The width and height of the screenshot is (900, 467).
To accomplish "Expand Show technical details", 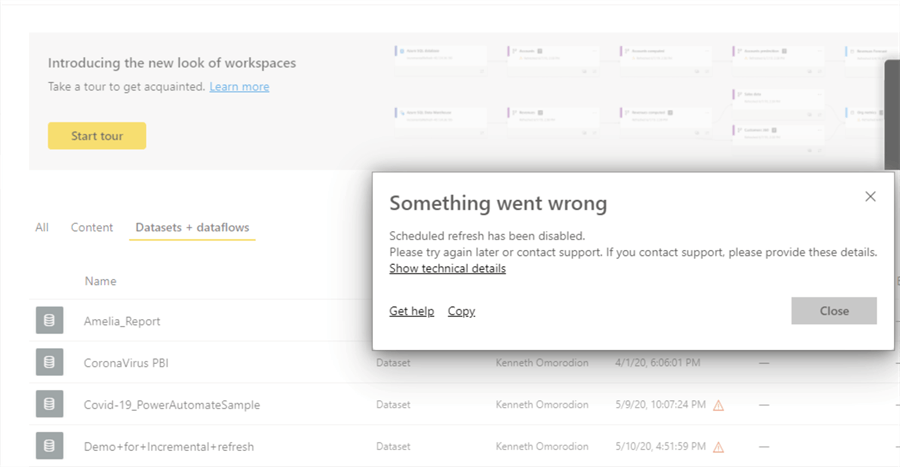I will (x=447, y=269).
